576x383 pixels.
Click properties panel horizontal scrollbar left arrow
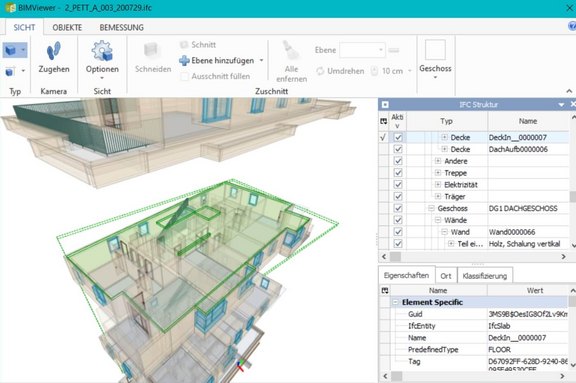pyautogui.click(x=385, y=376)
